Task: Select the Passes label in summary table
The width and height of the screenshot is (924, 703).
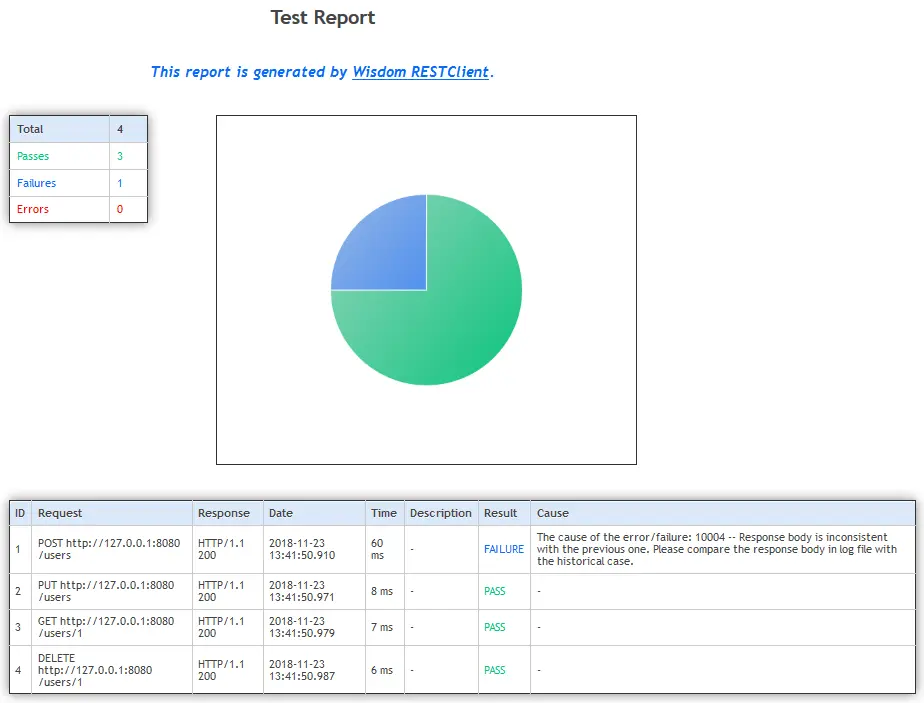Action: (33, 156)
